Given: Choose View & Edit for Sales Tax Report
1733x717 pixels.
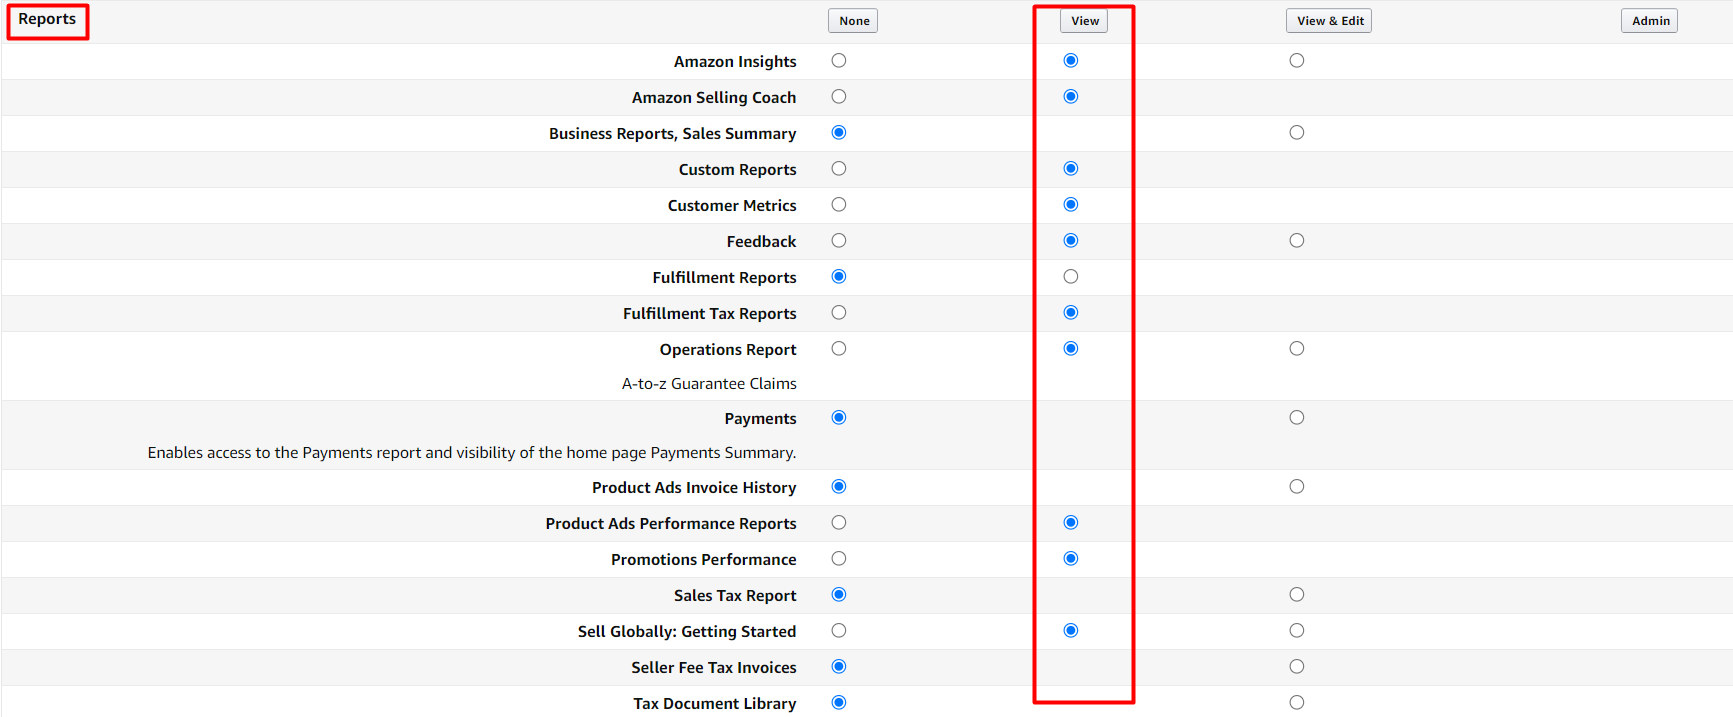Looking at the screenshot, I should (x=1297, y=595).
